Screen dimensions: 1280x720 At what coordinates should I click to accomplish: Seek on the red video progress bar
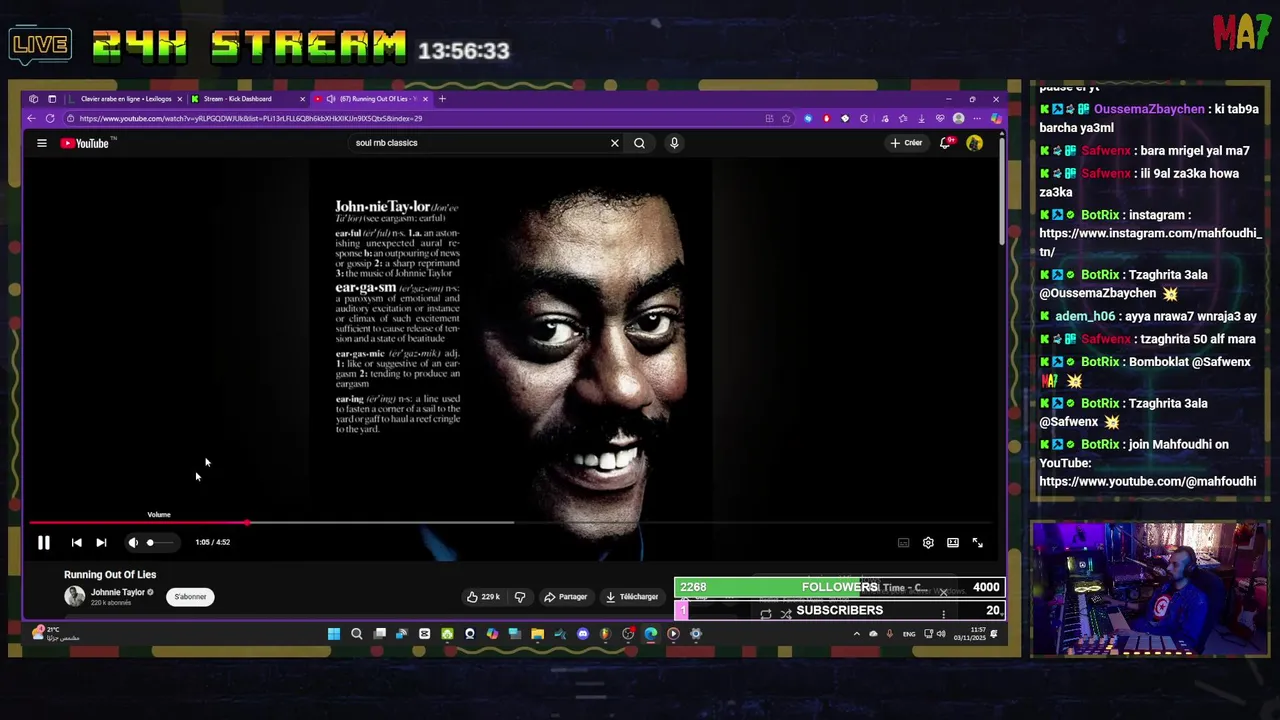coord(512,522)
